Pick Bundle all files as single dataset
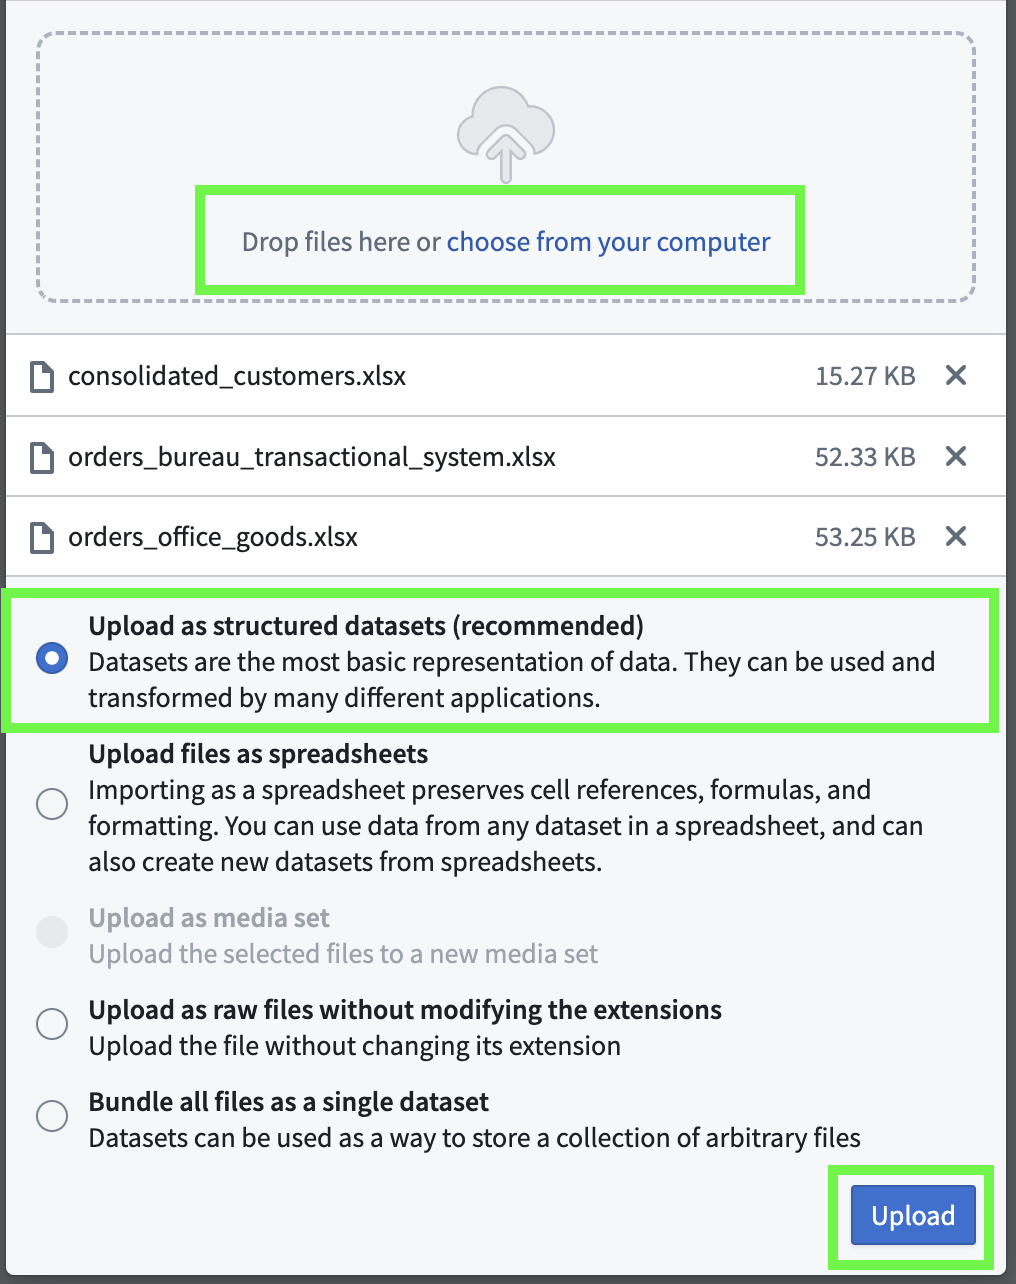The height and width of the screenshot is (1284, 1016). pyautogui.click(x=52, y=1116)
